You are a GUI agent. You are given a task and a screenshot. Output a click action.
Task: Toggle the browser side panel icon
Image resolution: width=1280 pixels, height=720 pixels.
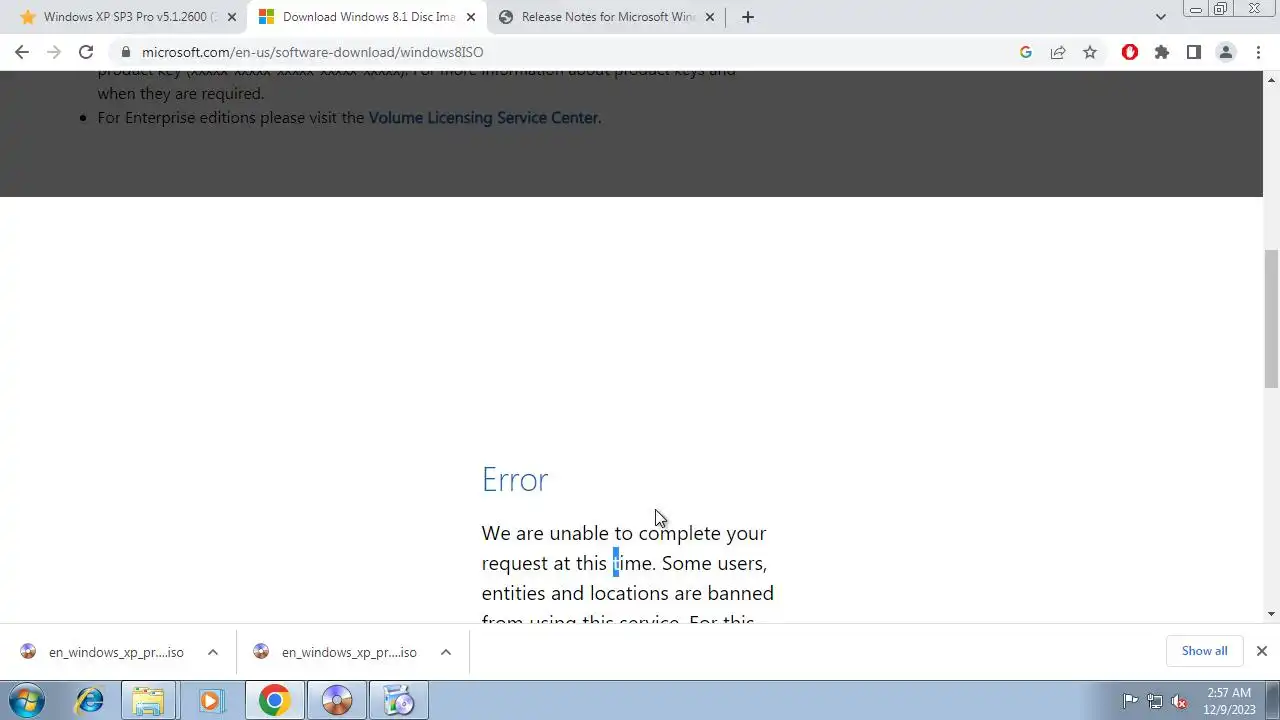coord(1194,52)
